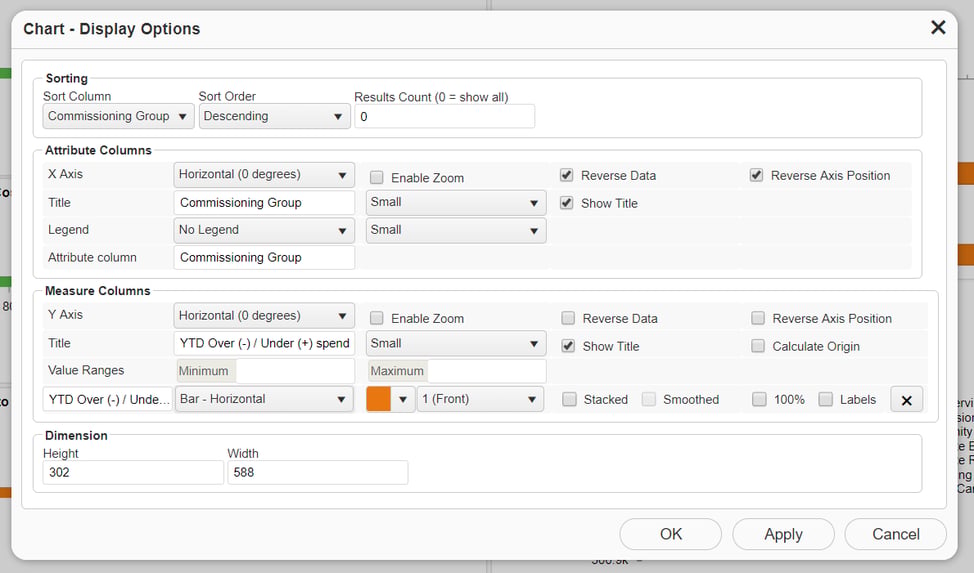
Task: Click the OK button
Action: [x=671, y=534]
